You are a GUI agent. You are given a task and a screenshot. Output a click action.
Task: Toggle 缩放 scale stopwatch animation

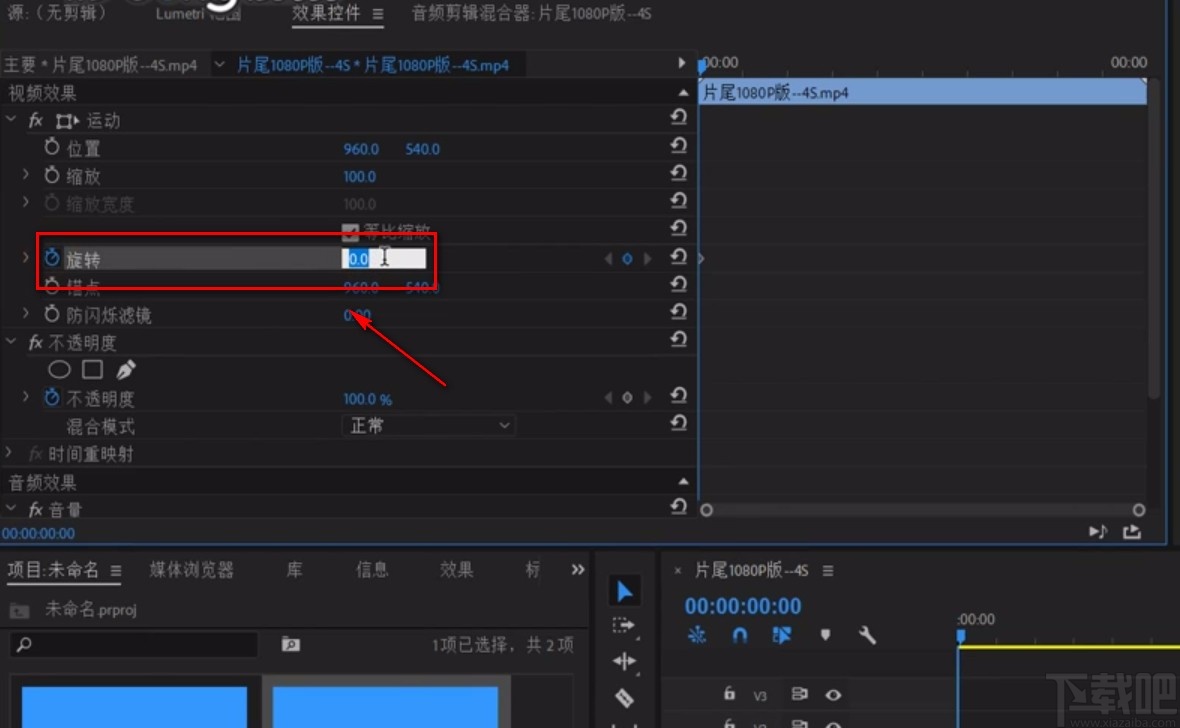51,175
